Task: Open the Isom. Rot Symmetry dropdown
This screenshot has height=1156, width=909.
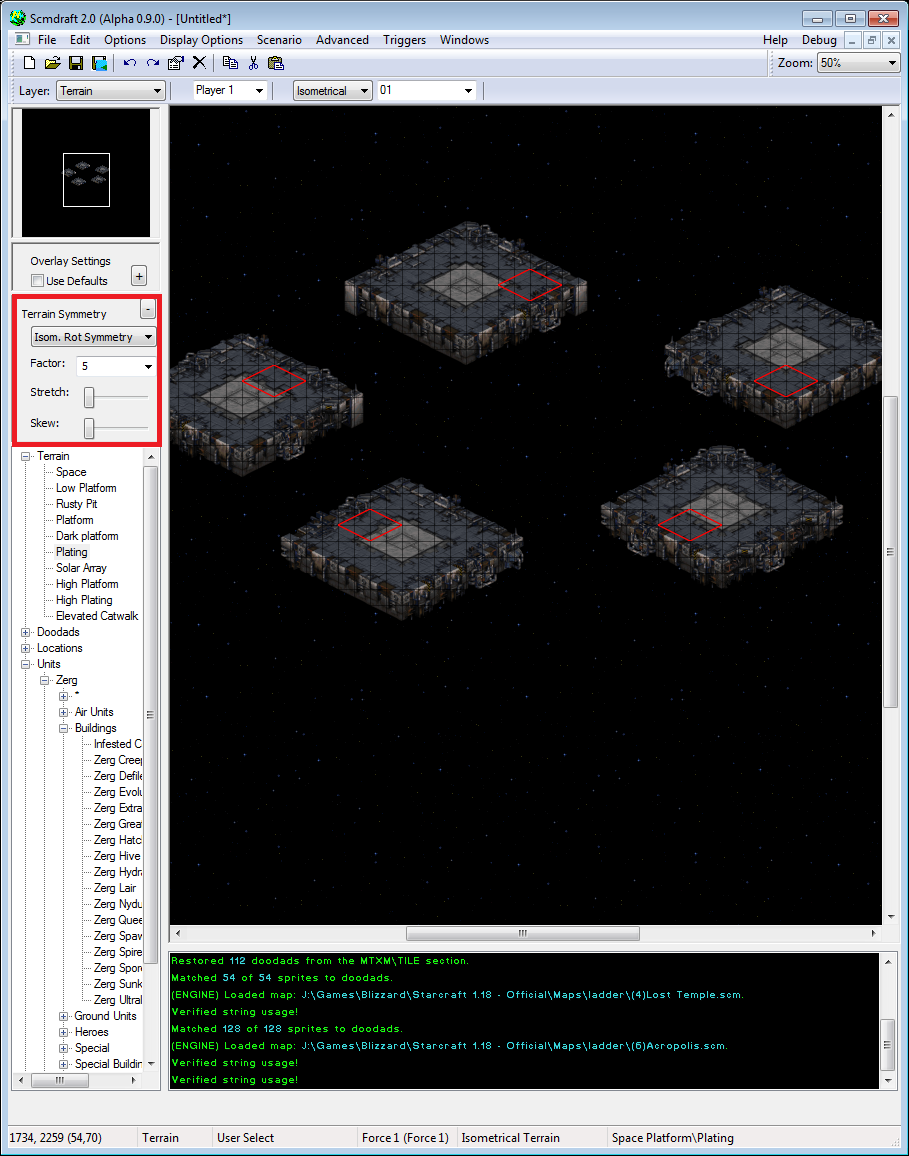Action: click(93, 337)
